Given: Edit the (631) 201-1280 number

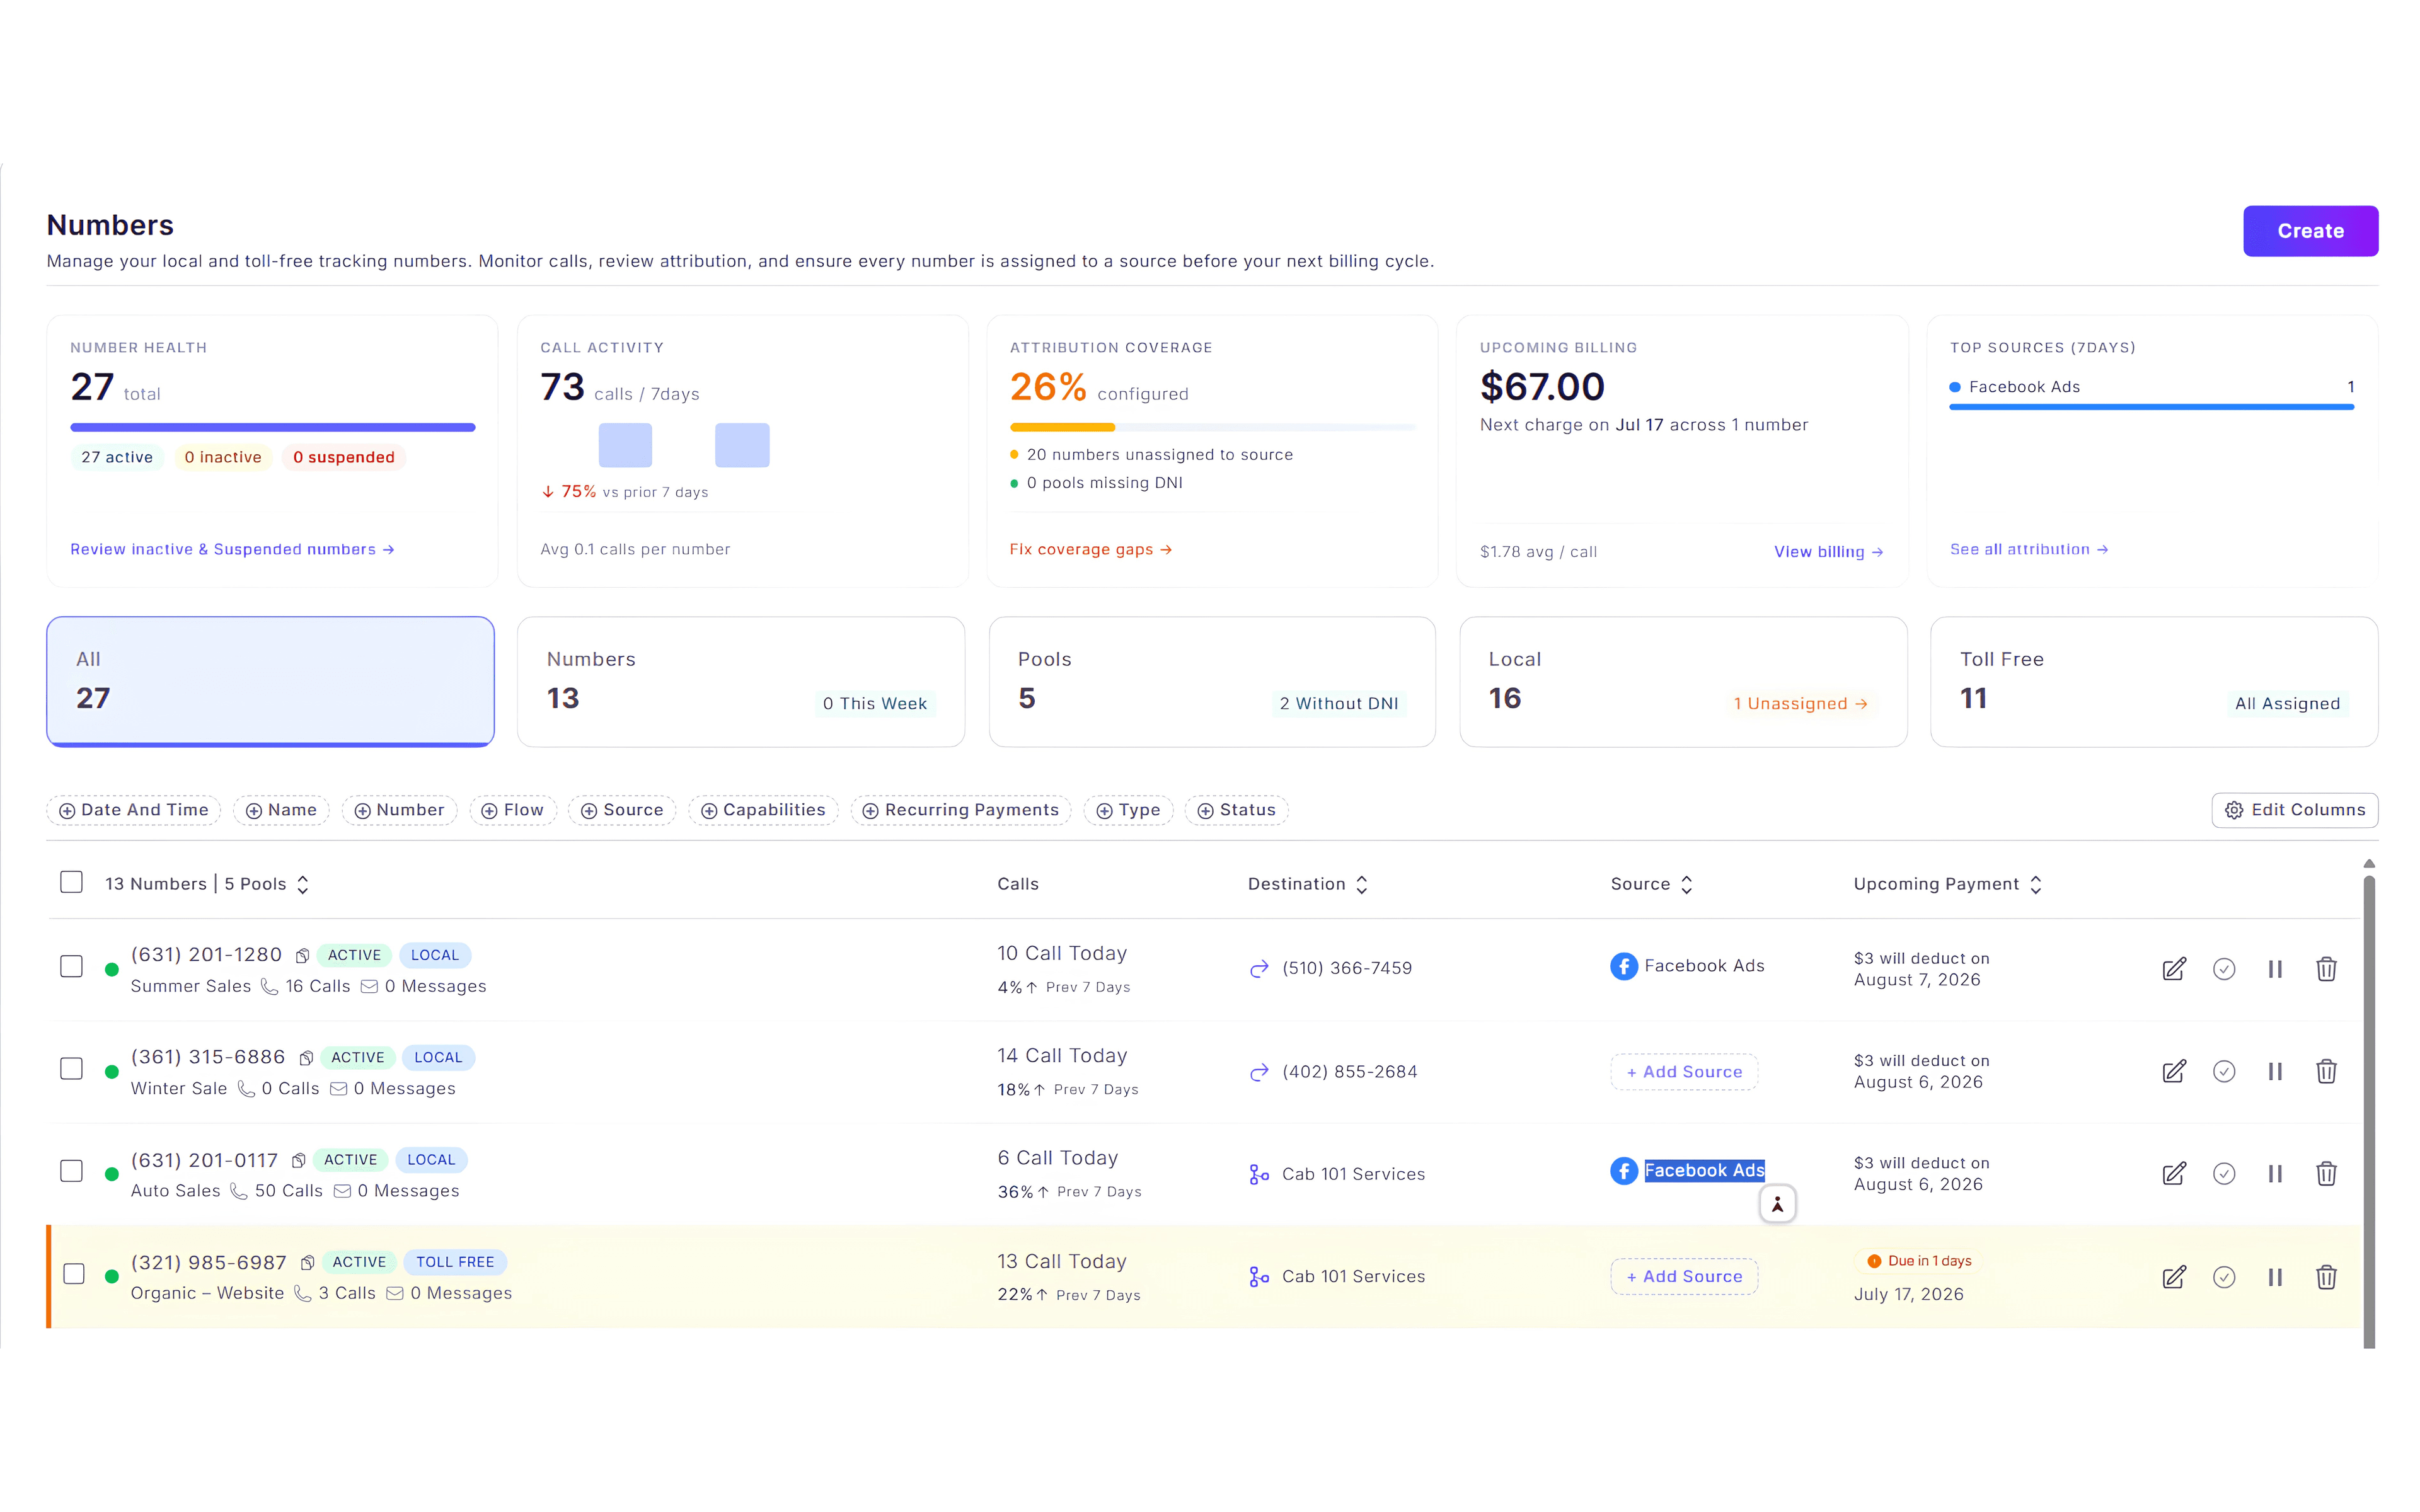Looking at the screenshot, I should click(2173, 969).
